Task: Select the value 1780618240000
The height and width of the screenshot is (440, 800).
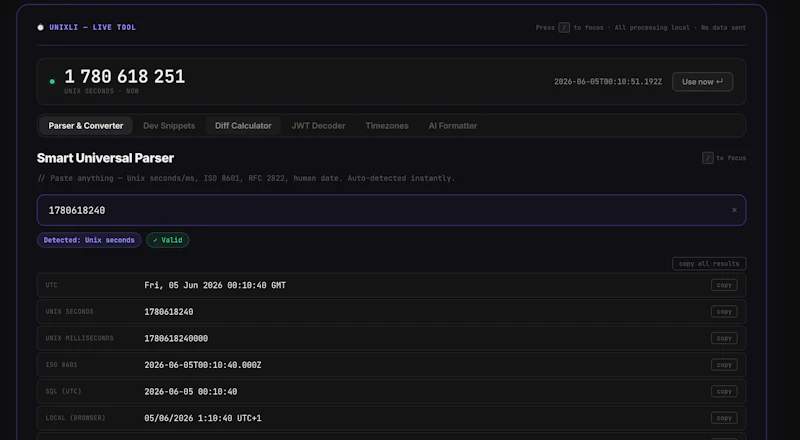Action: (x=176, y=338)
